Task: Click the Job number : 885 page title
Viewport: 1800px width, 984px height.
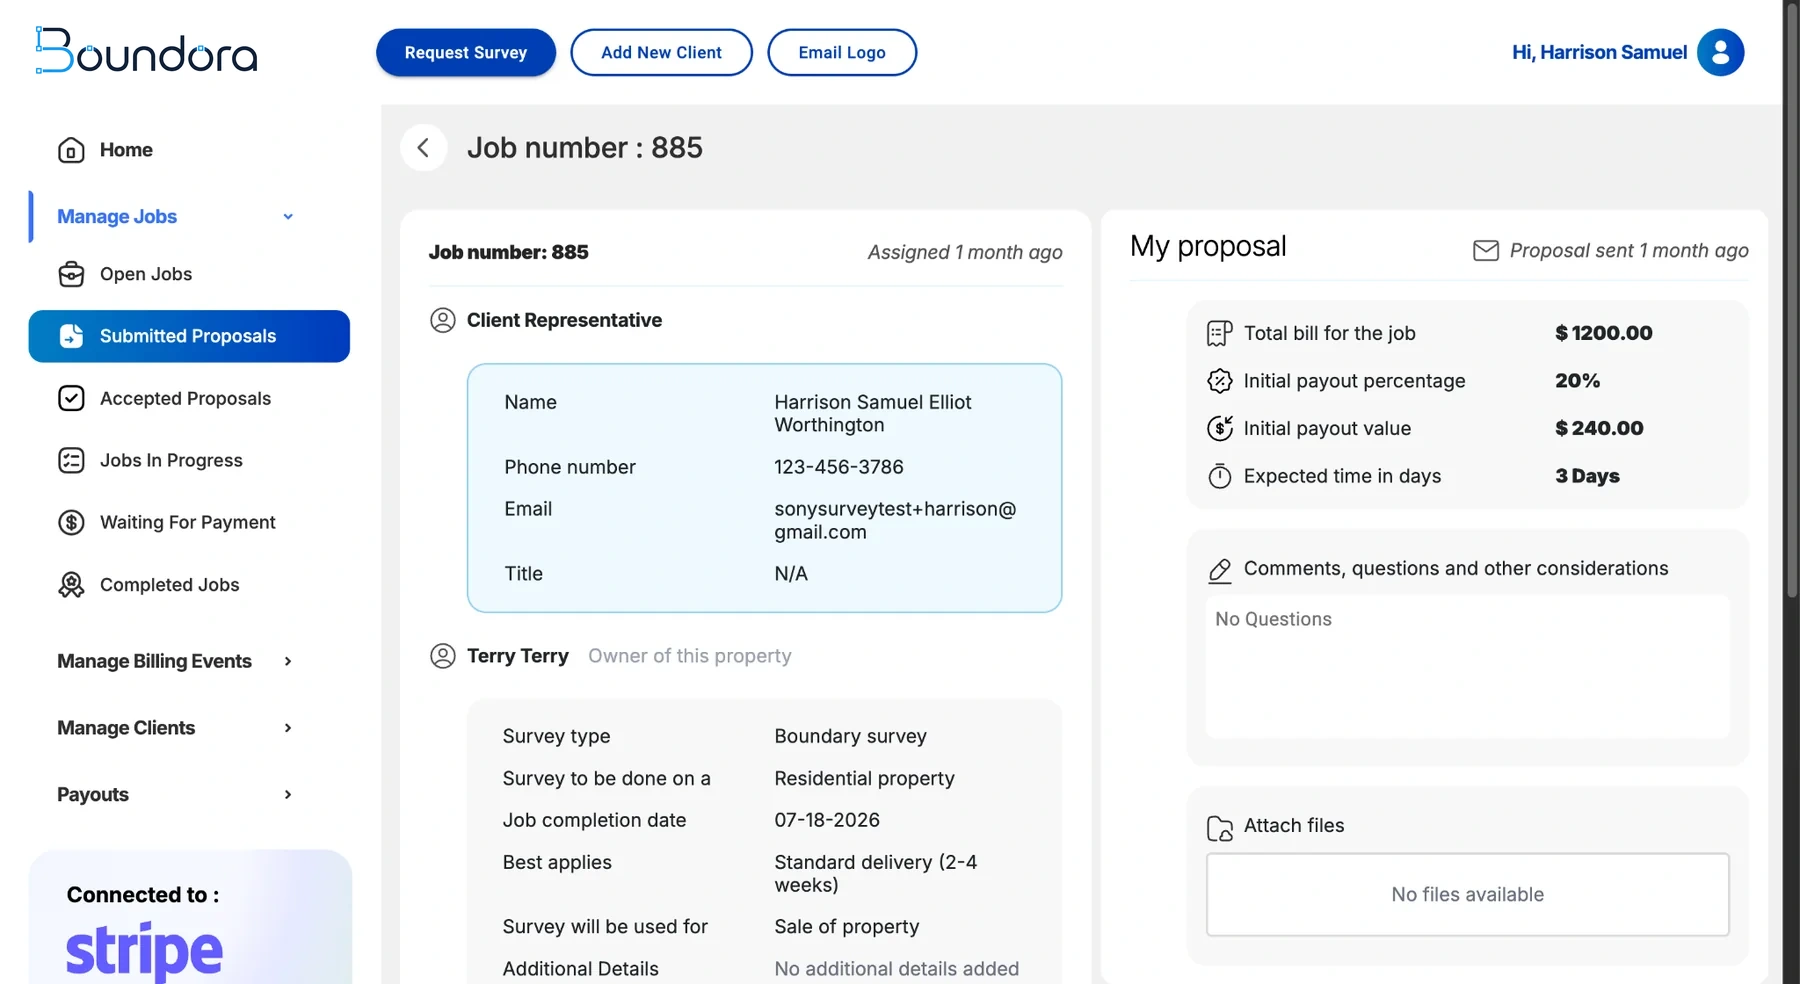Action: pos(585,148)
